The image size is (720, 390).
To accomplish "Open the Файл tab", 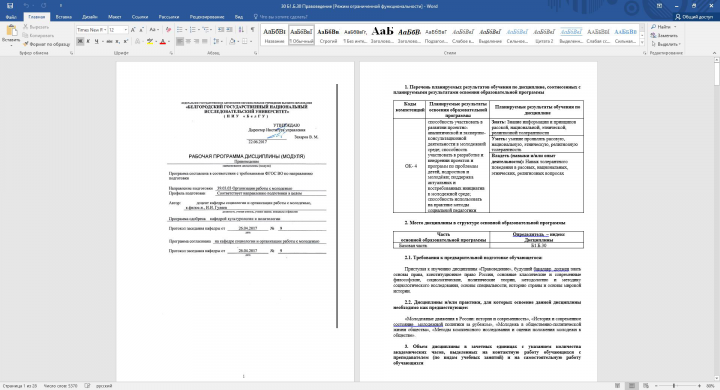I will 11,17.
